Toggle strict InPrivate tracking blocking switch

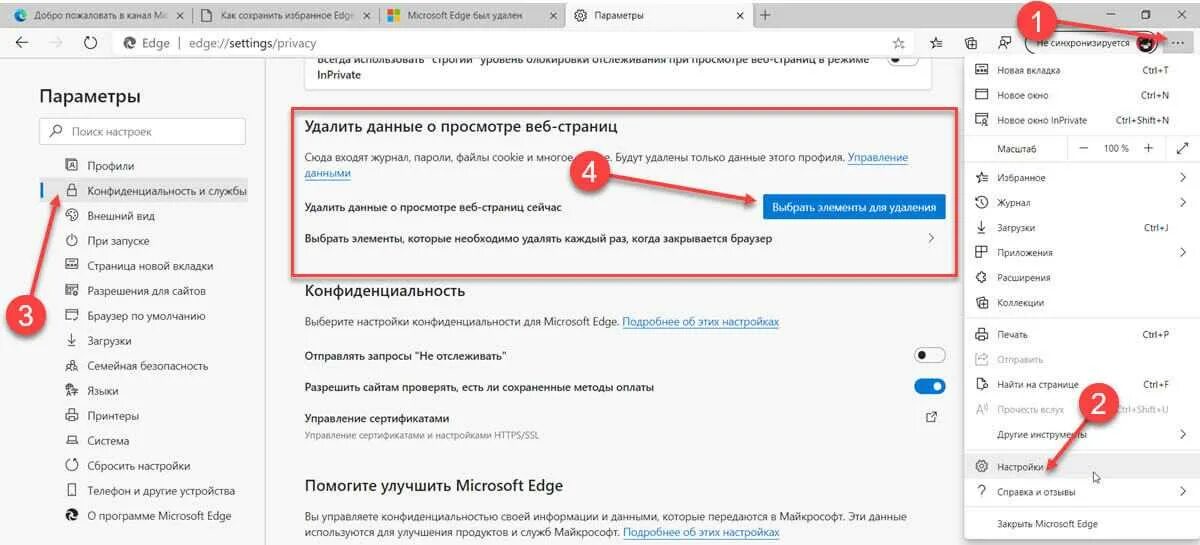point(903,58)
